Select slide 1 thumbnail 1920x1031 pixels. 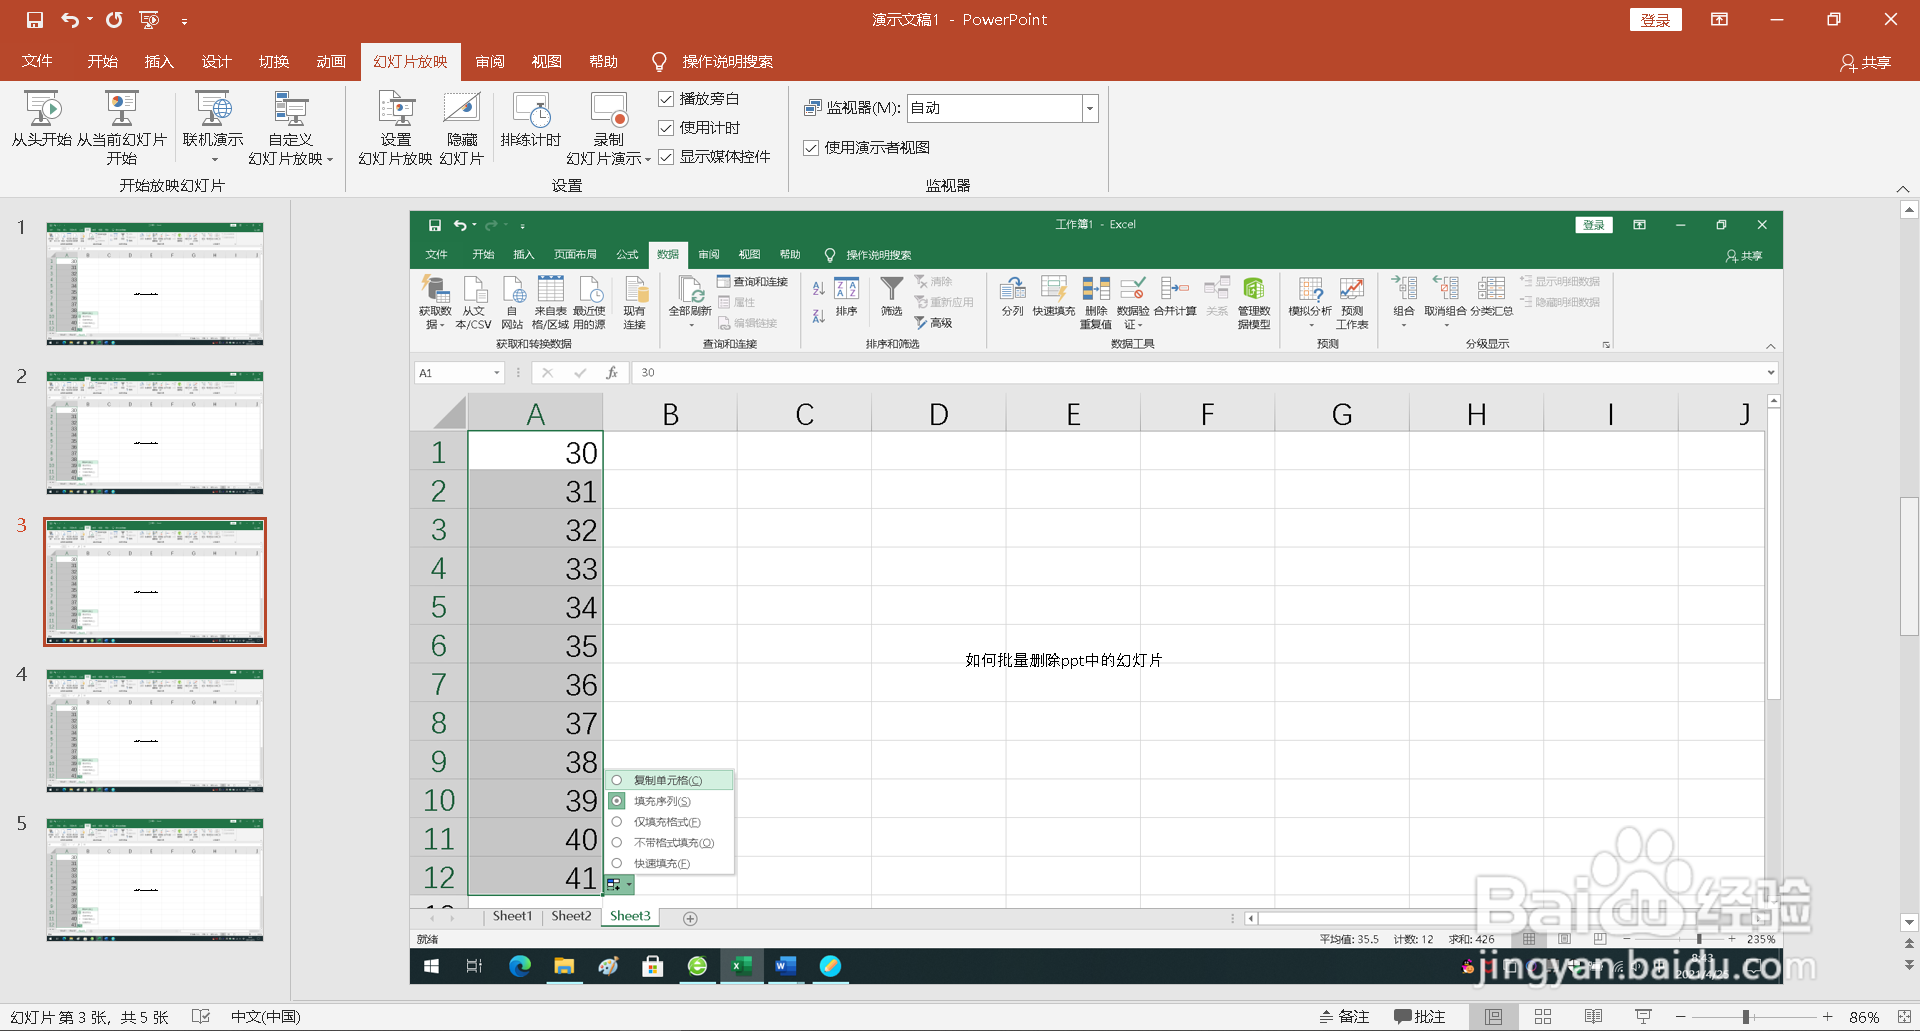point(155,284)
